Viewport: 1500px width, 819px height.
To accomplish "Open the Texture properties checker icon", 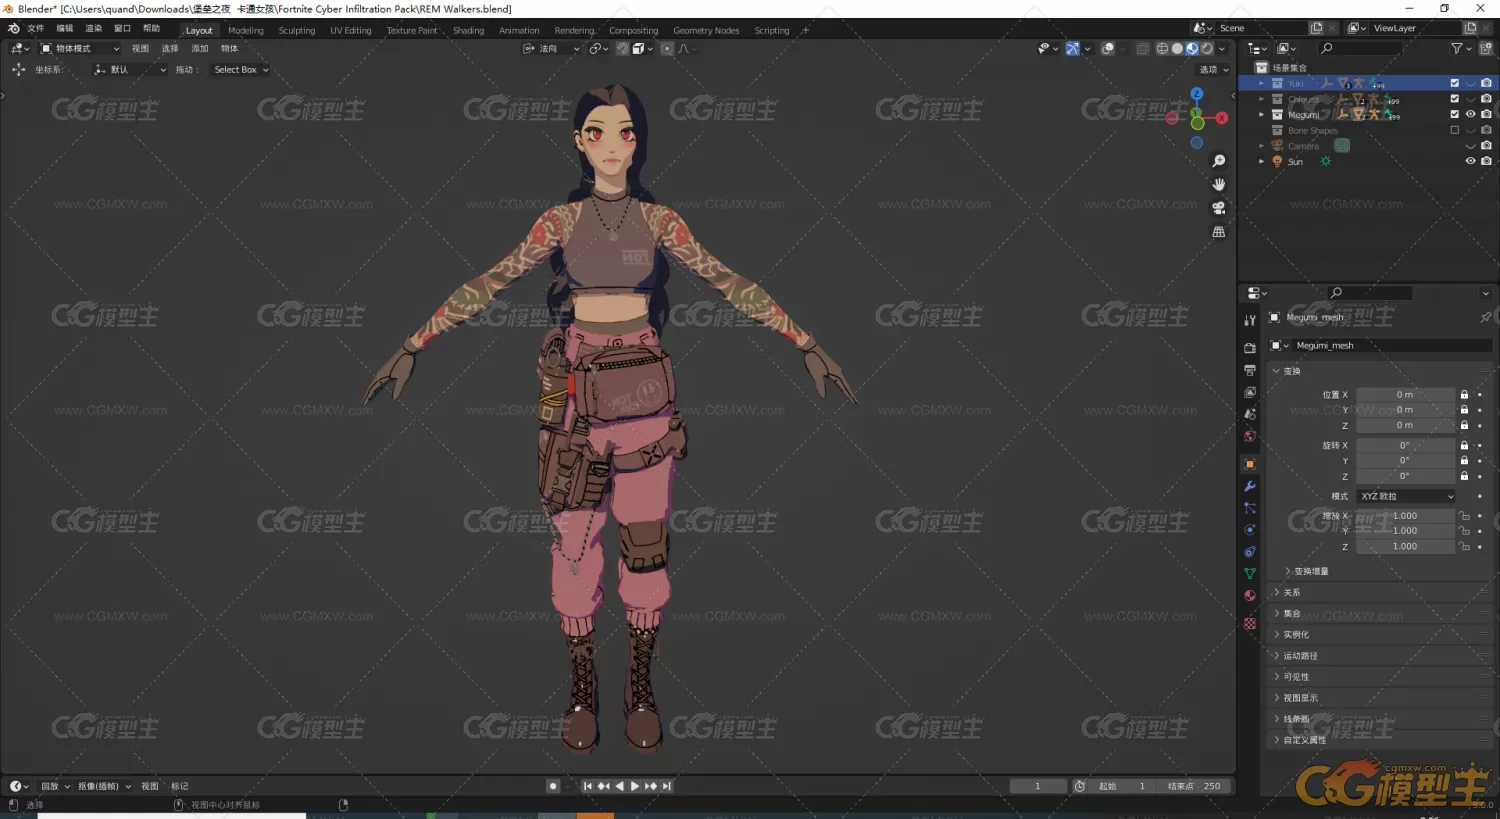I will (1250, 623).
